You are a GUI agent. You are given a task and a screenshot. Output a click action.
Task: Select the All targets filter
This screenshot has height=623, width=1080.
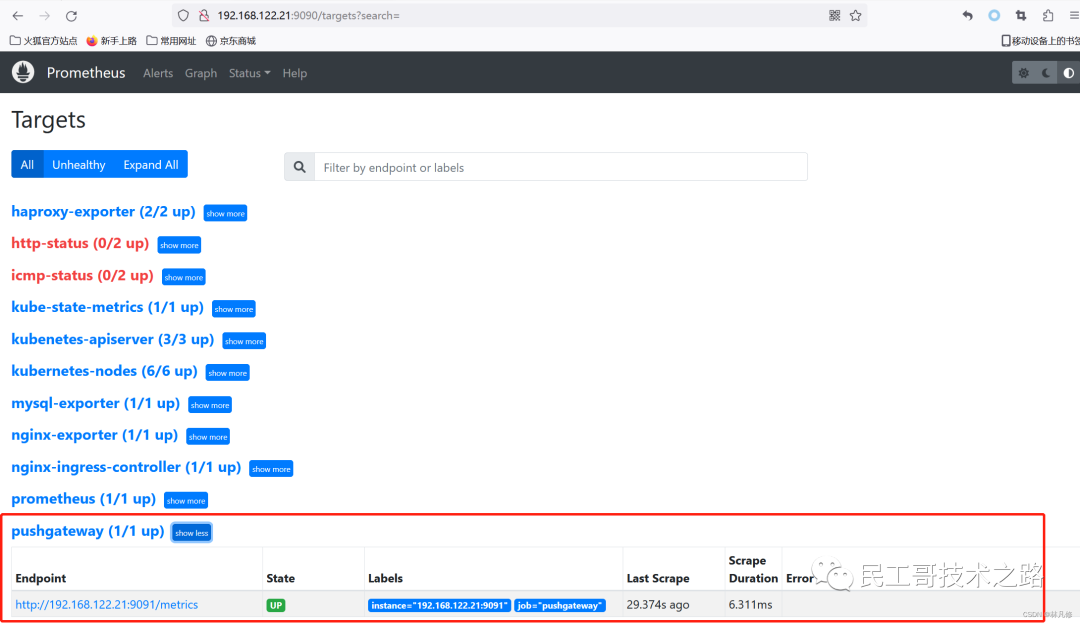(27, 164)
